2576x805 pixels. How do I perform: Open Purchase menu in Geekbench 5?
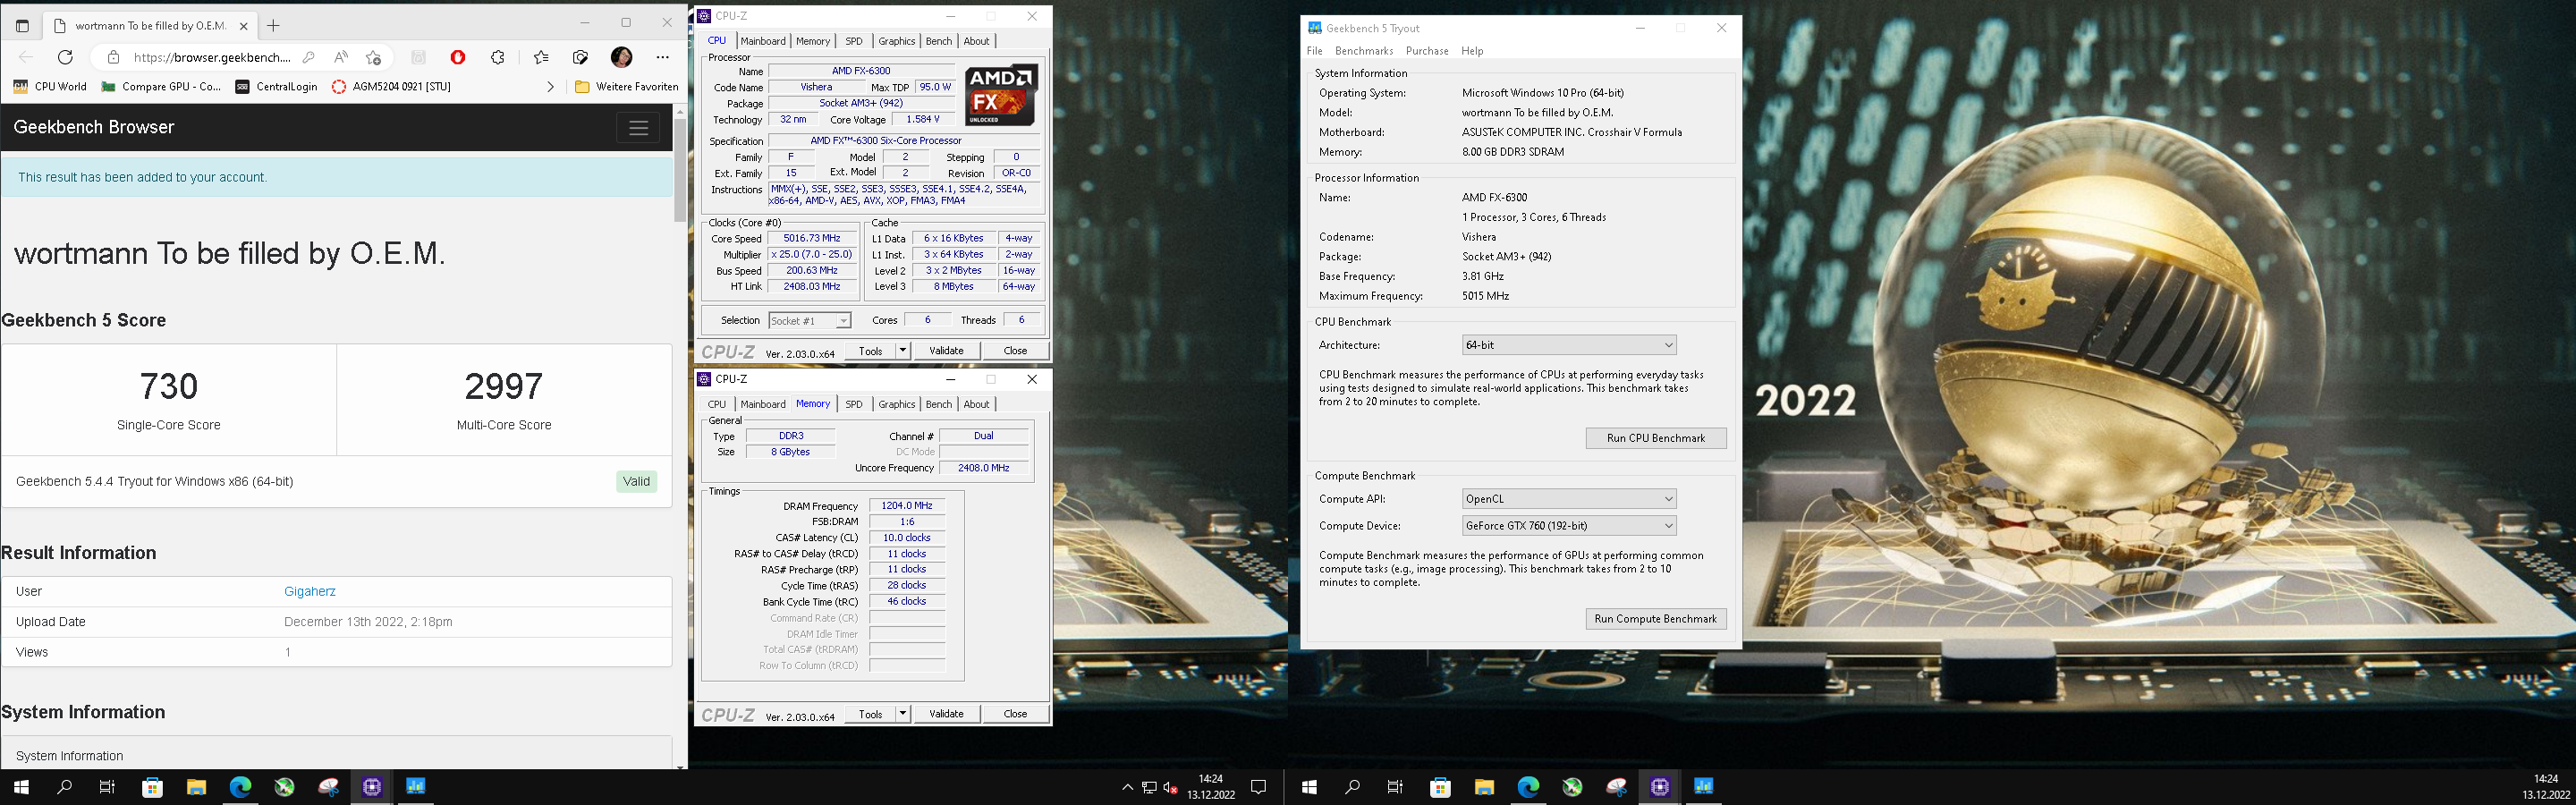(1427, 51)
